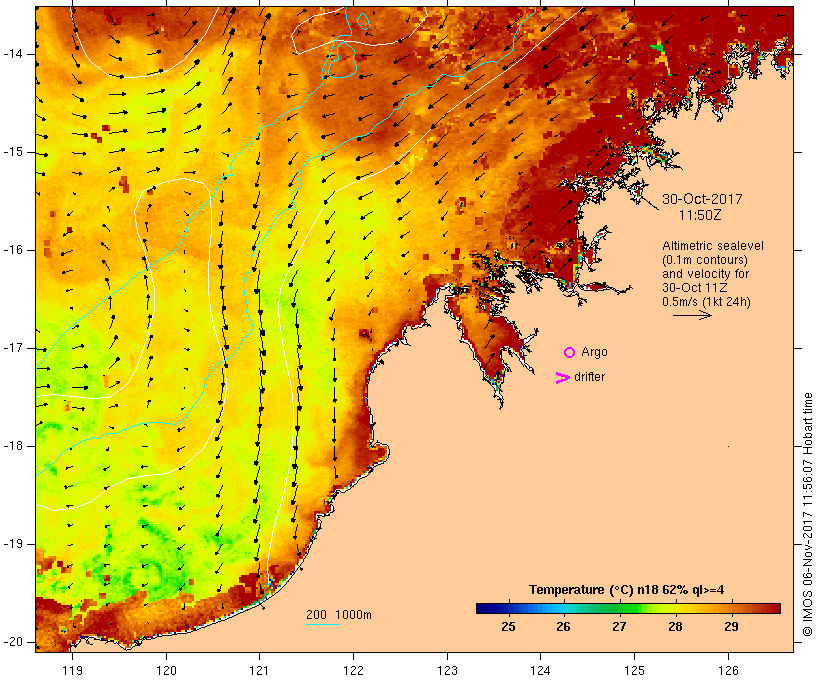Click the dark red end of temperature colorbar
The width and height of the screenshot is (820, 680).
(773, 608)
